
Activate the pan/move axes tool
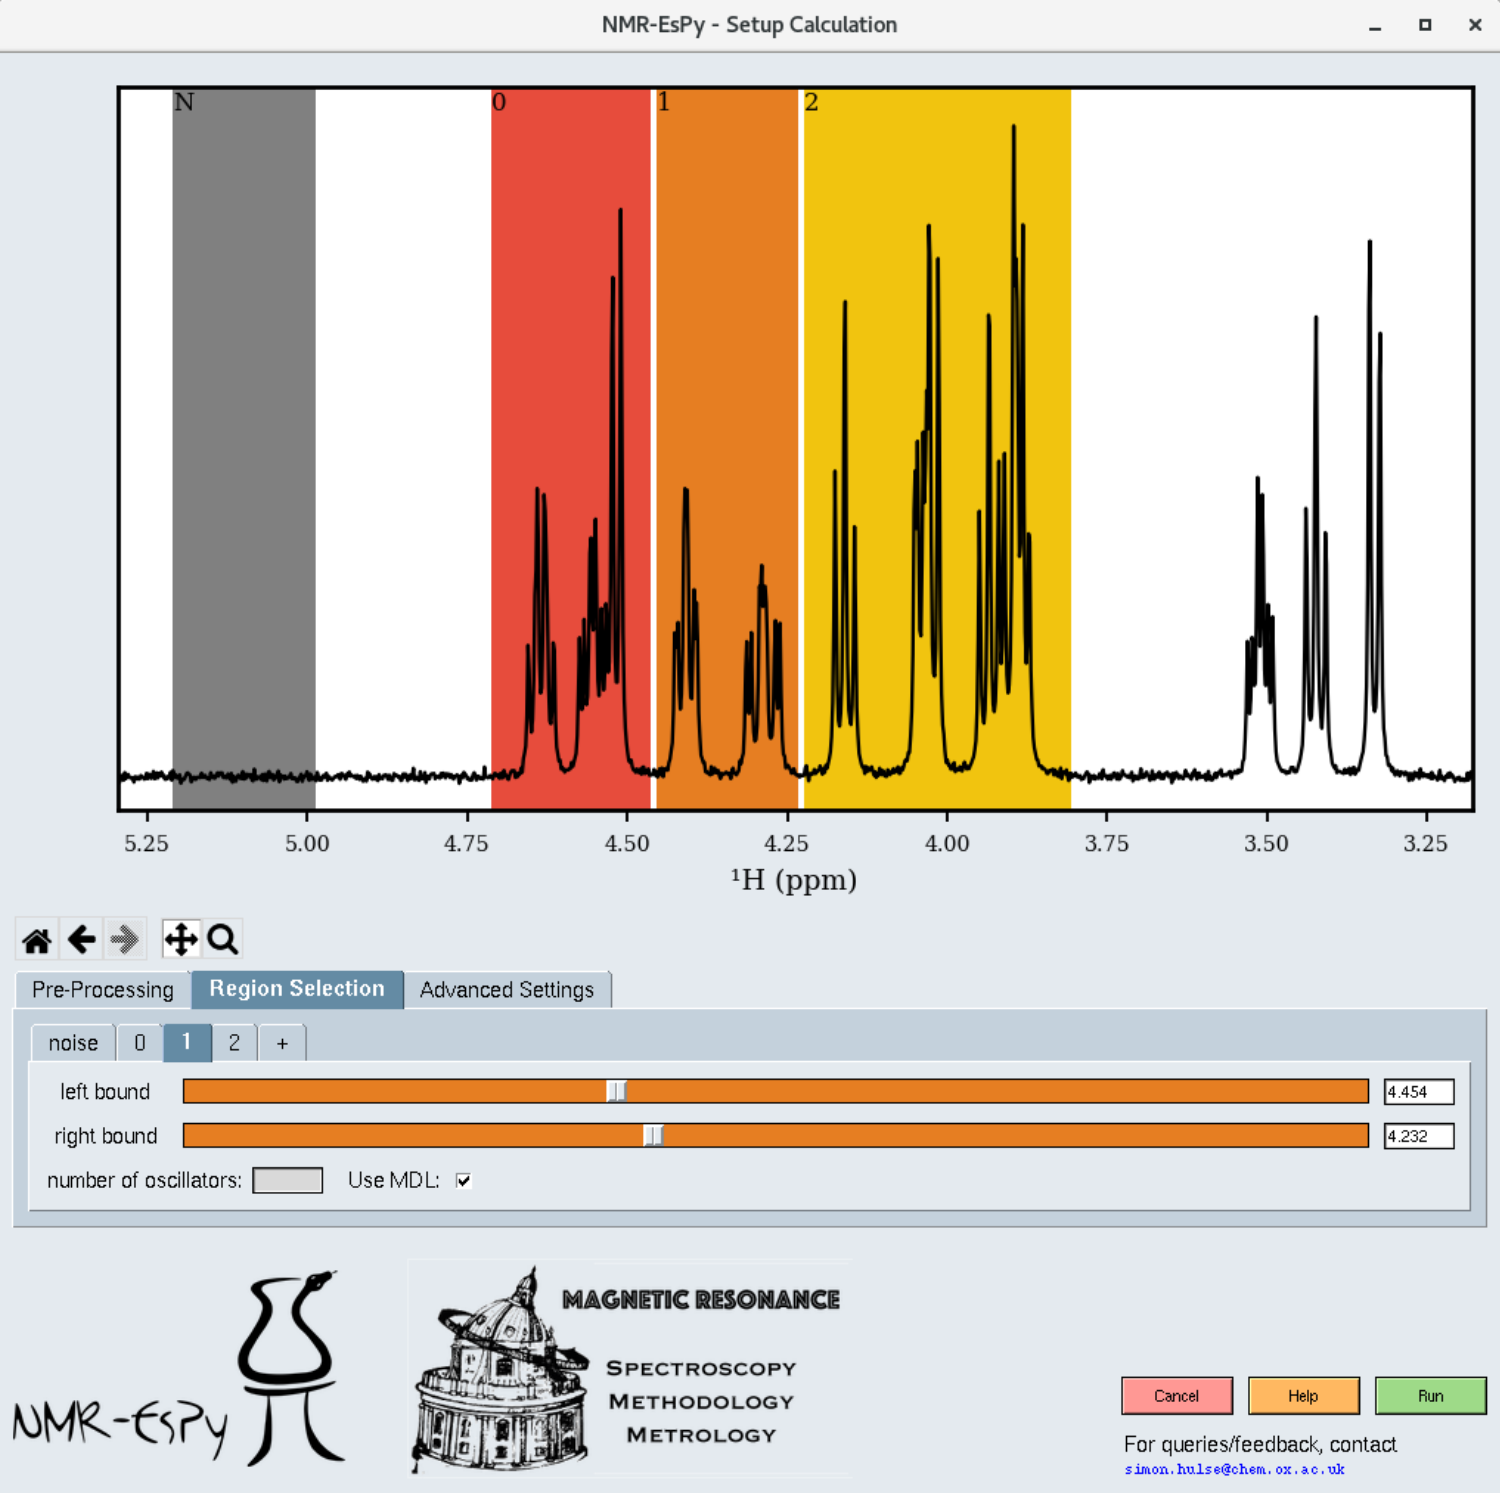coord(181,939)
